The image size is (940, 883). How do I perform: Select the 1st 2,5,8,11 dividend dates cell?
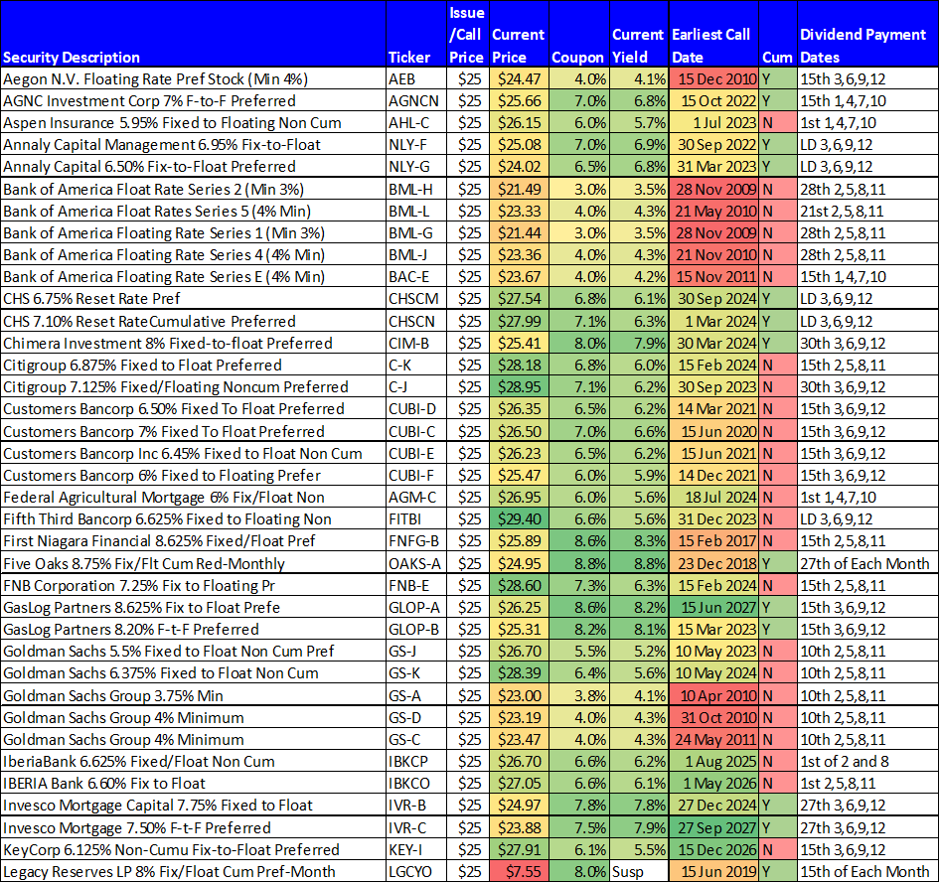pos(868,783)
